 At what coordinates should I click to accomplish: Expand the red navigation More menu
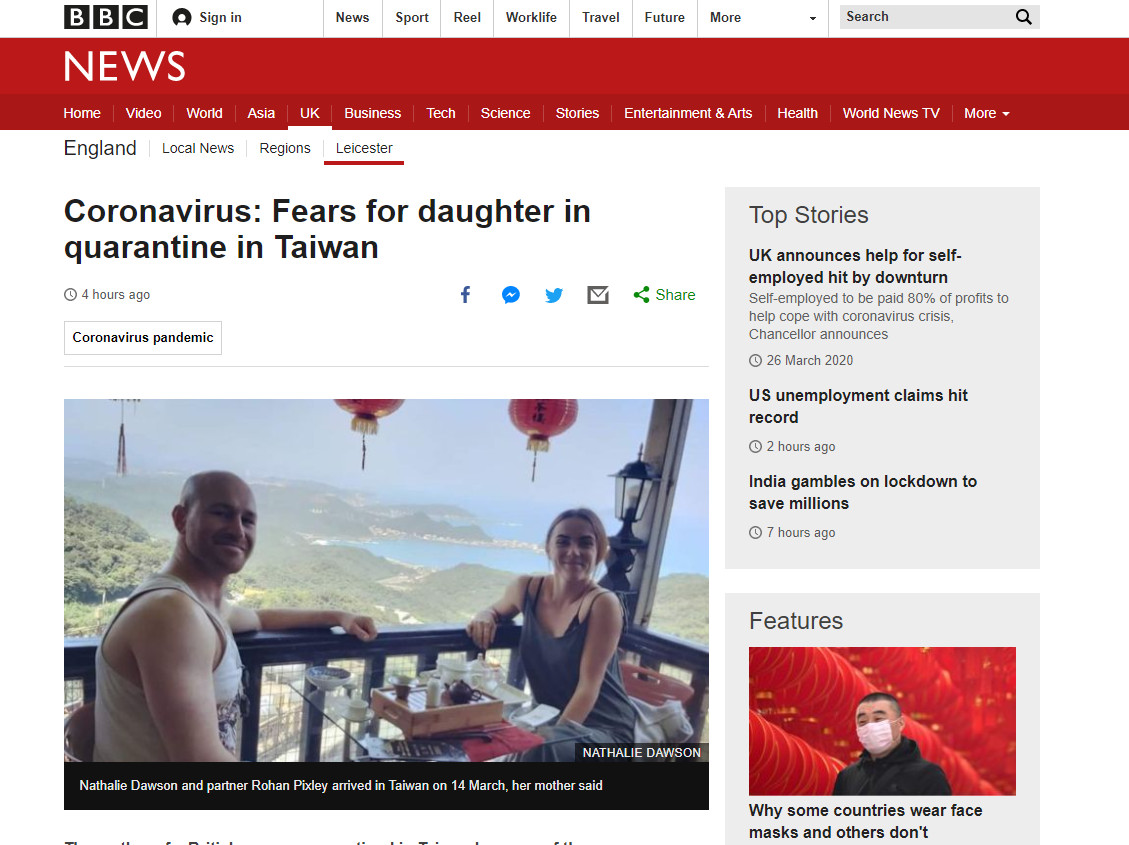pyautogui.click(x=986, y=113)
